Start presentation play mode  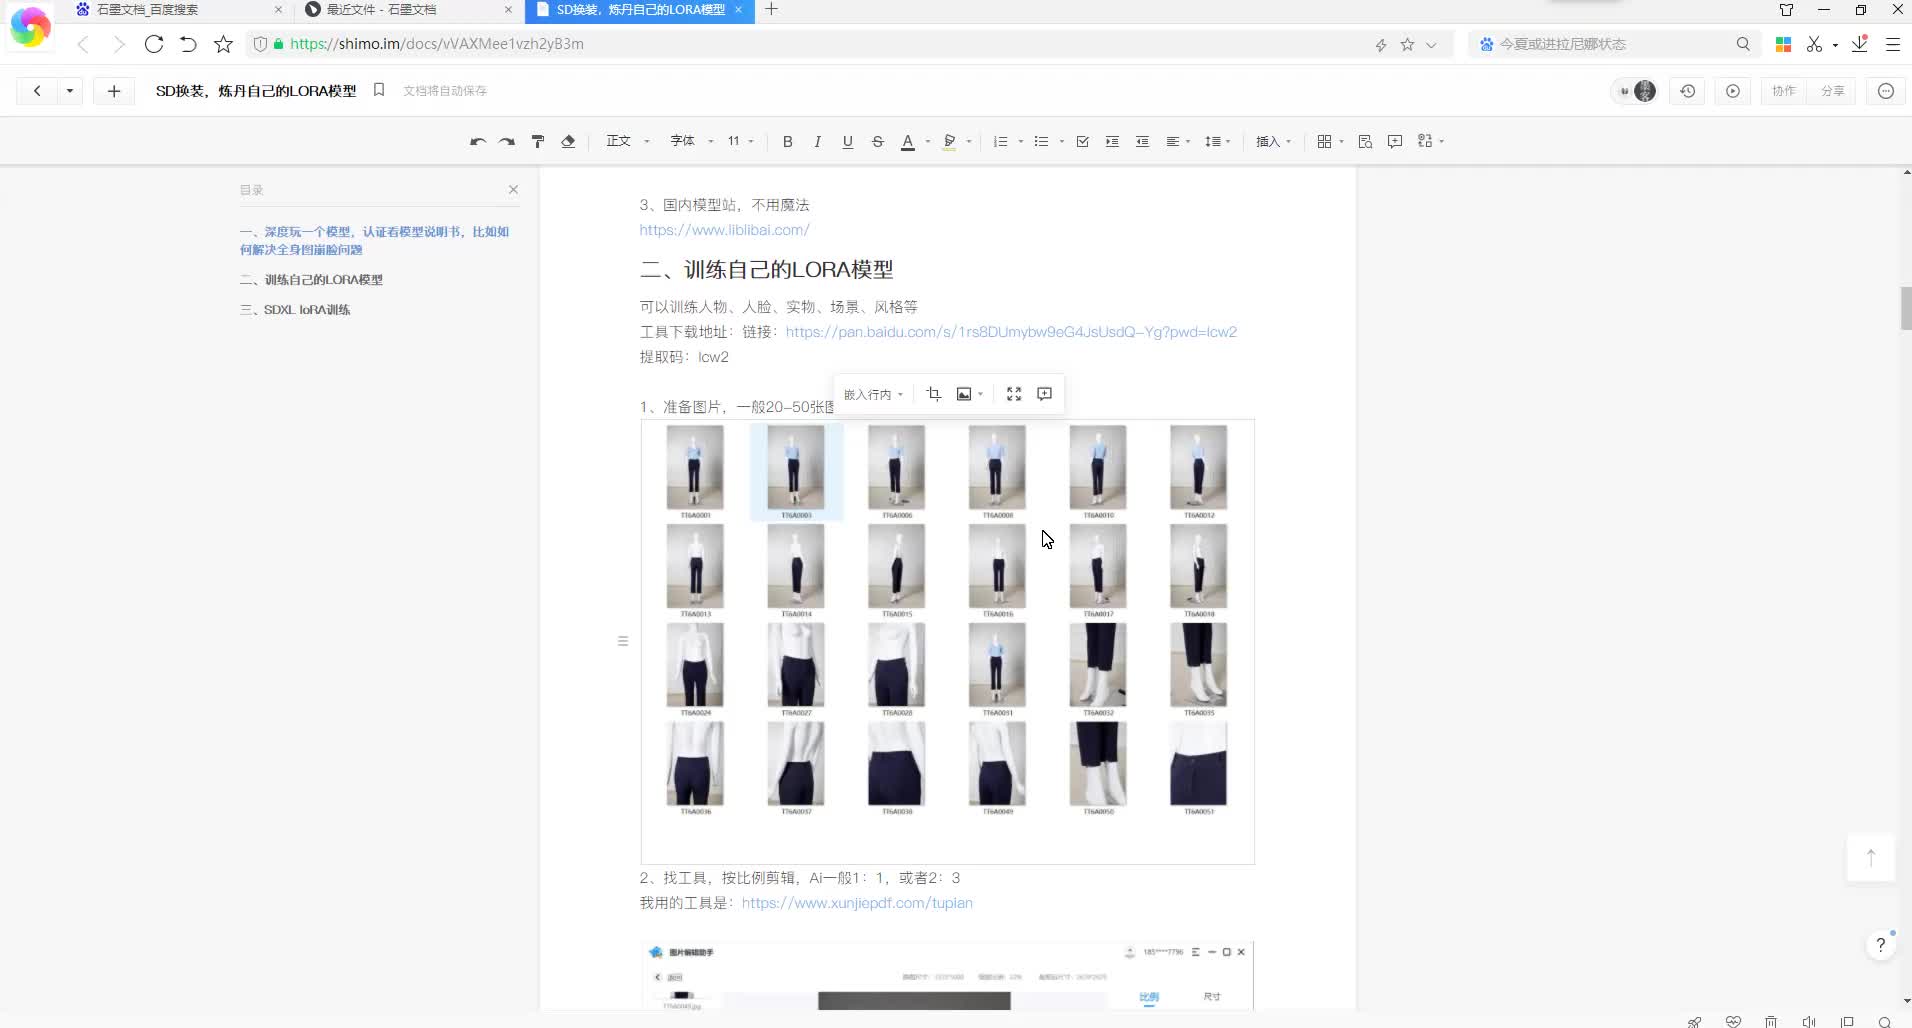click(1733, 91)
